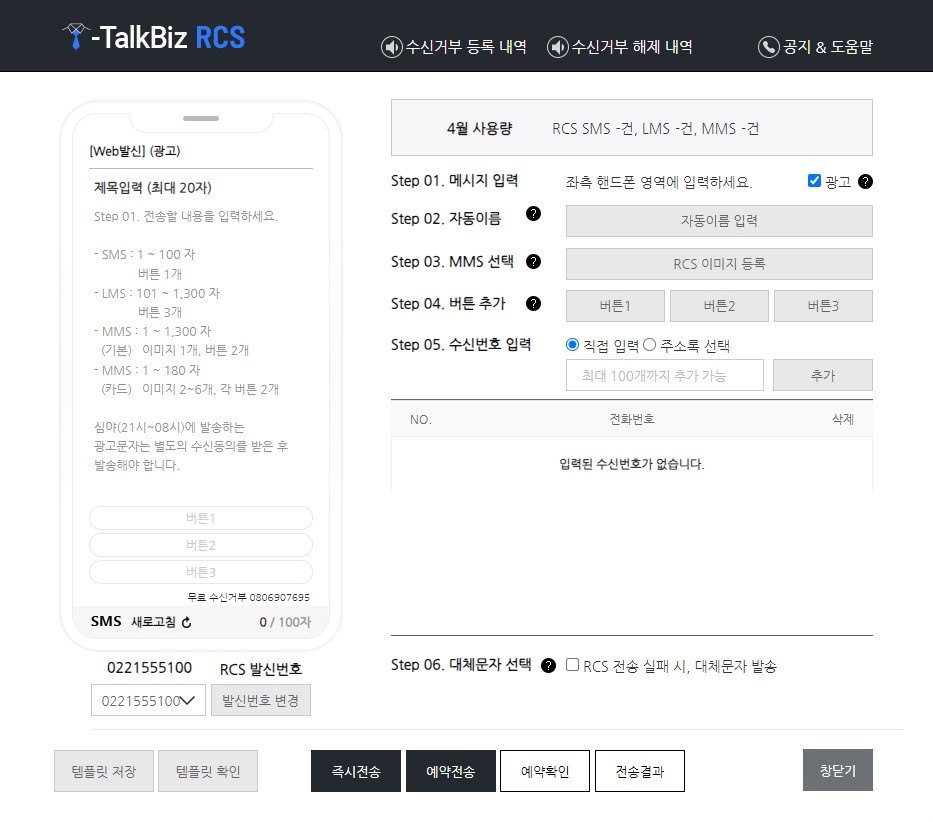Click the 예약전송 button
This screenshot has width=933, height=822.
[450, 770]
